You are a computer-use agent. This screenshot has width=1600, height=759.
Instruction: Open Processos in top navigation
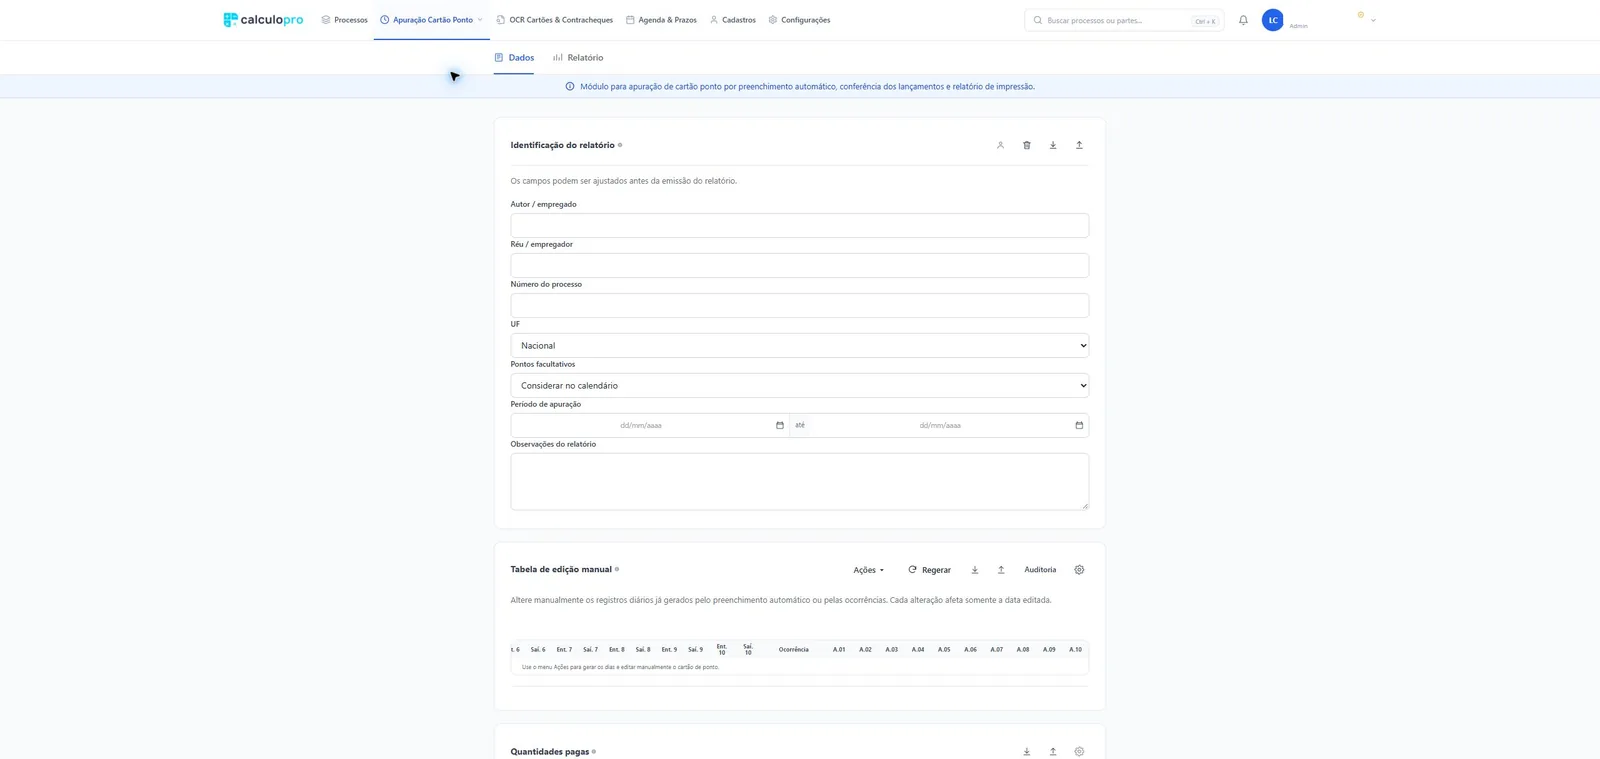click(x=344, y=20)
